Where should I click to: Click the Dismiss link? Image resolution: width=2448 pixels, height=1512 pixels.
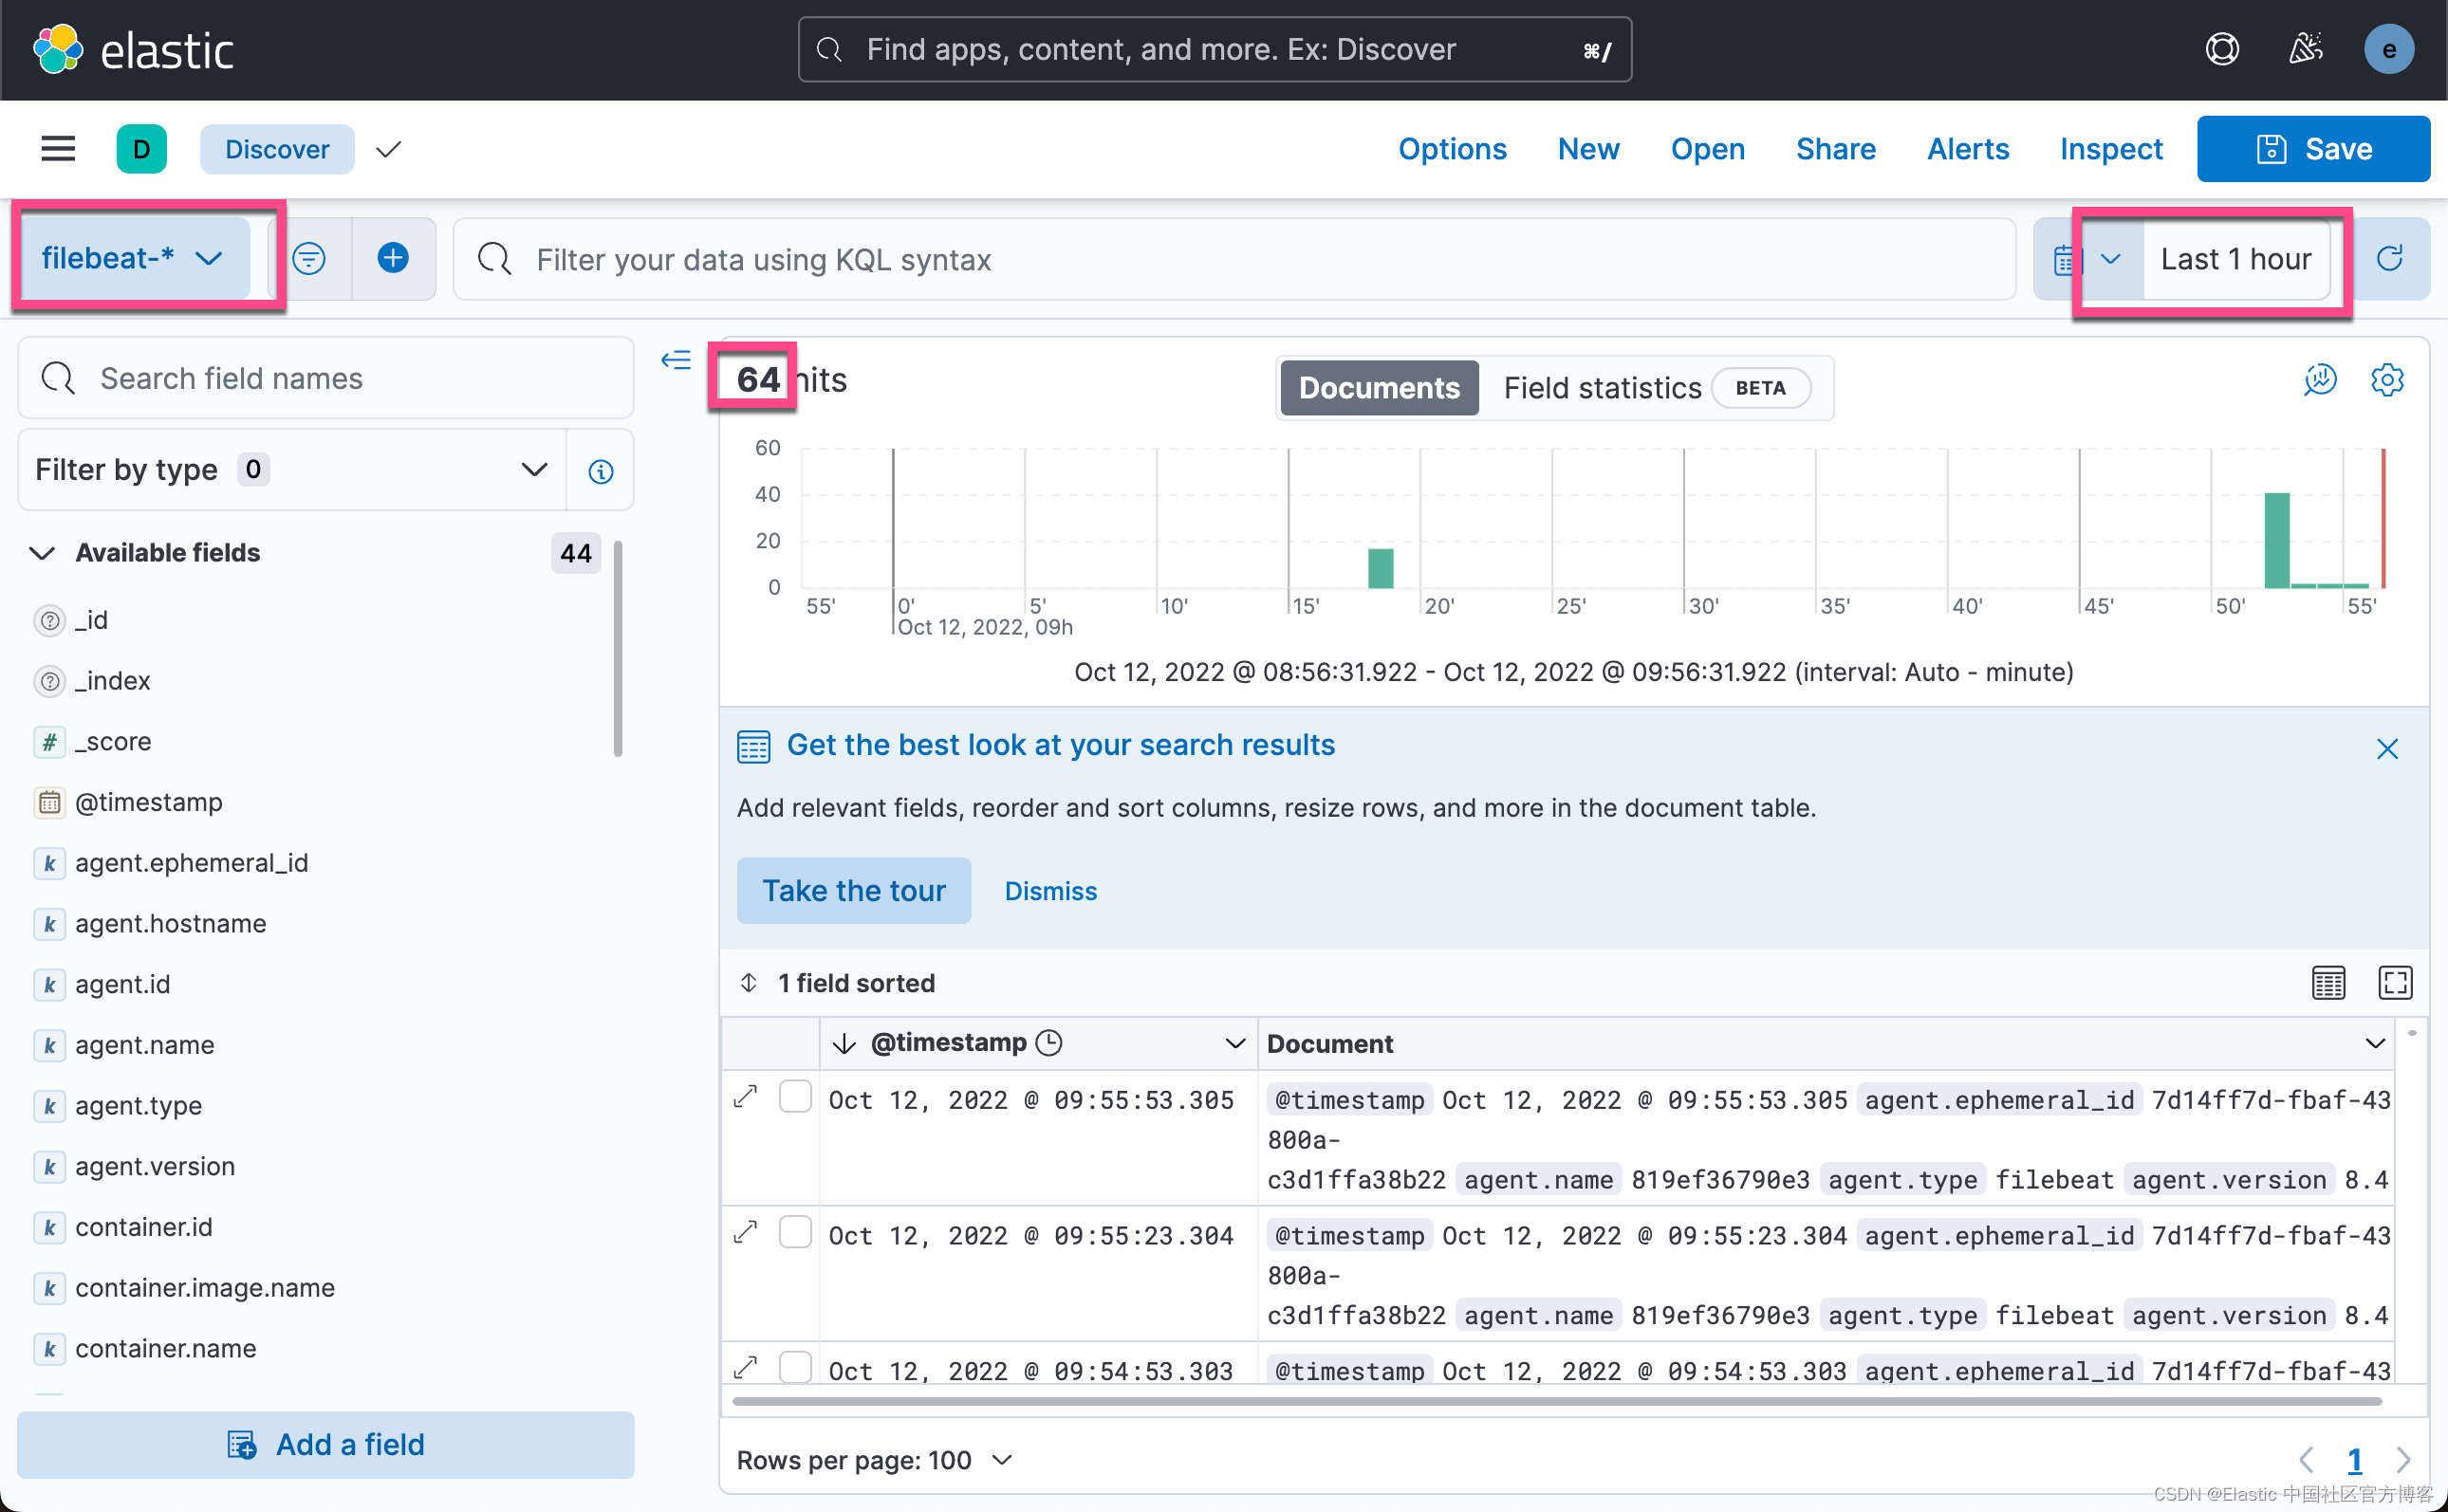pyautogui.click(x=1050, y=891)
